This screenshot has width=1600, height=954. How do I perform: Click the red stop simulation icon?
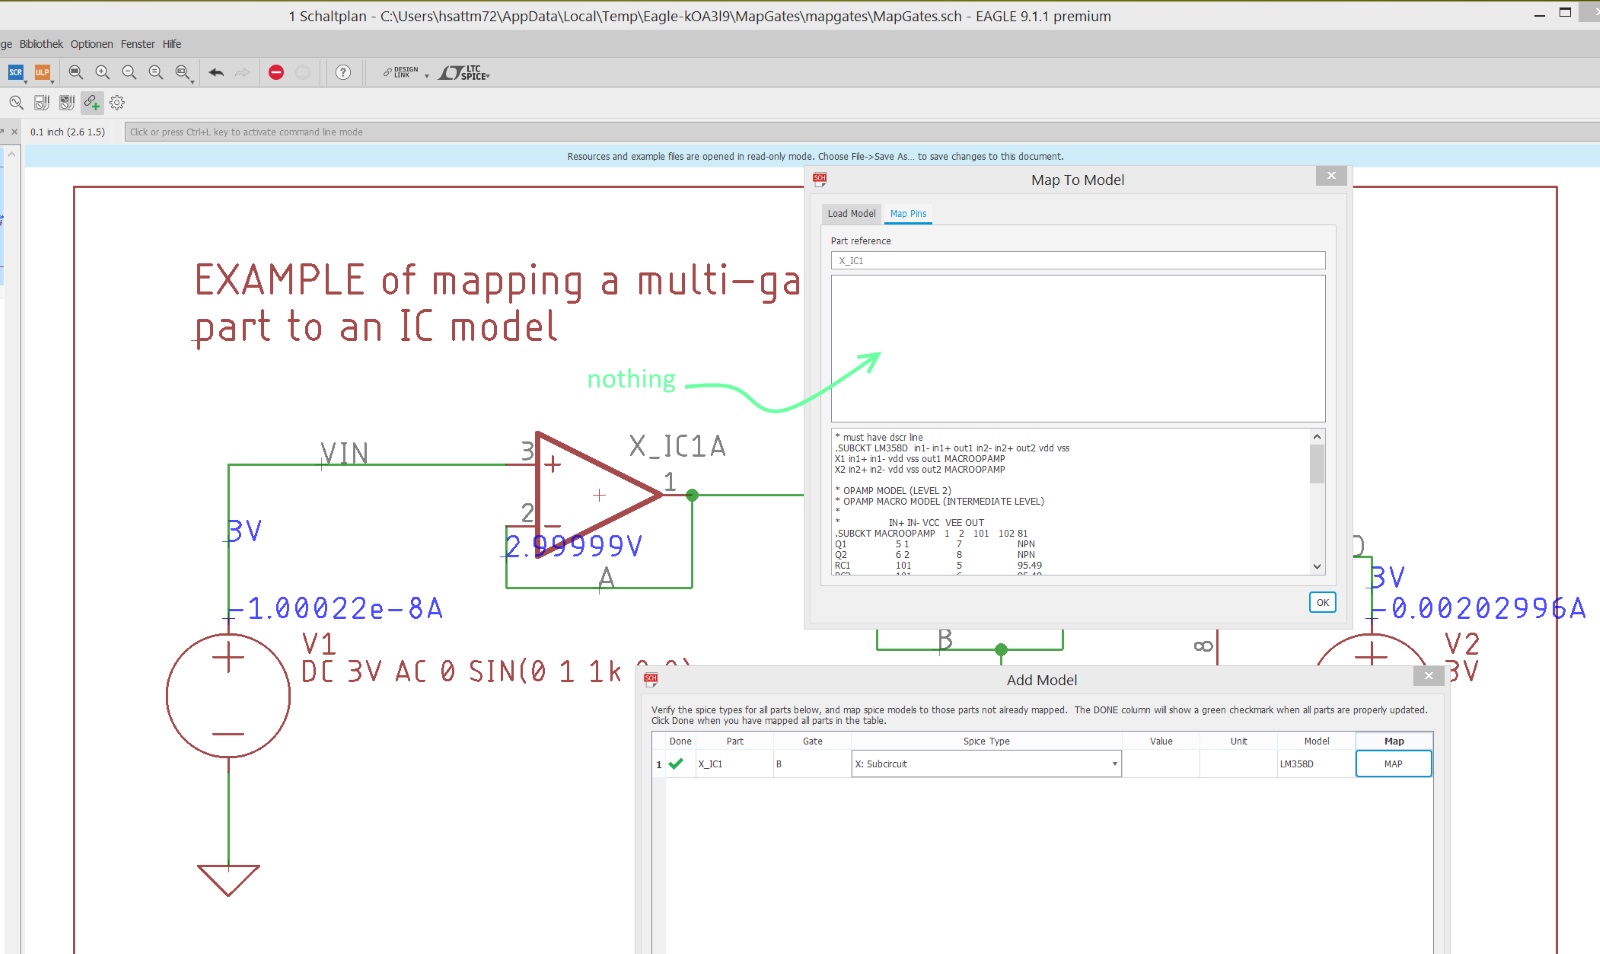276,72
